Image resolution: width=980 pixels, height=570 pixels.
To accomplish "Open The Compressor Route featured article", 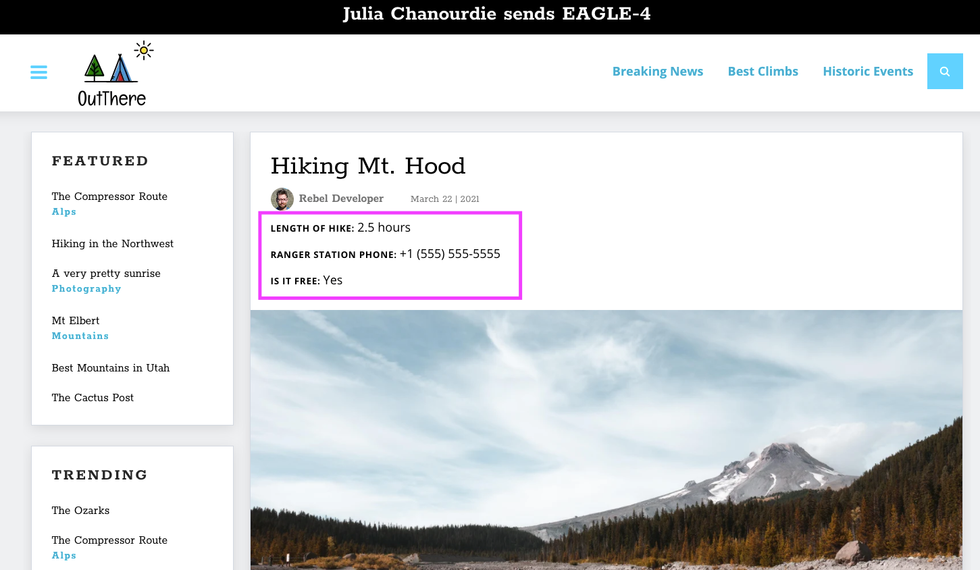I will tap(109, 197).
